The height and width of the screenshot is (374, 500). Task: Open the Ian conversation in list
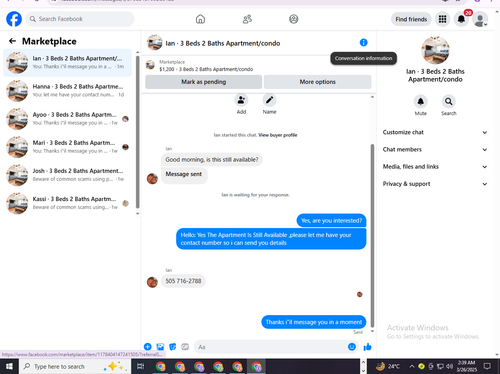68,63
